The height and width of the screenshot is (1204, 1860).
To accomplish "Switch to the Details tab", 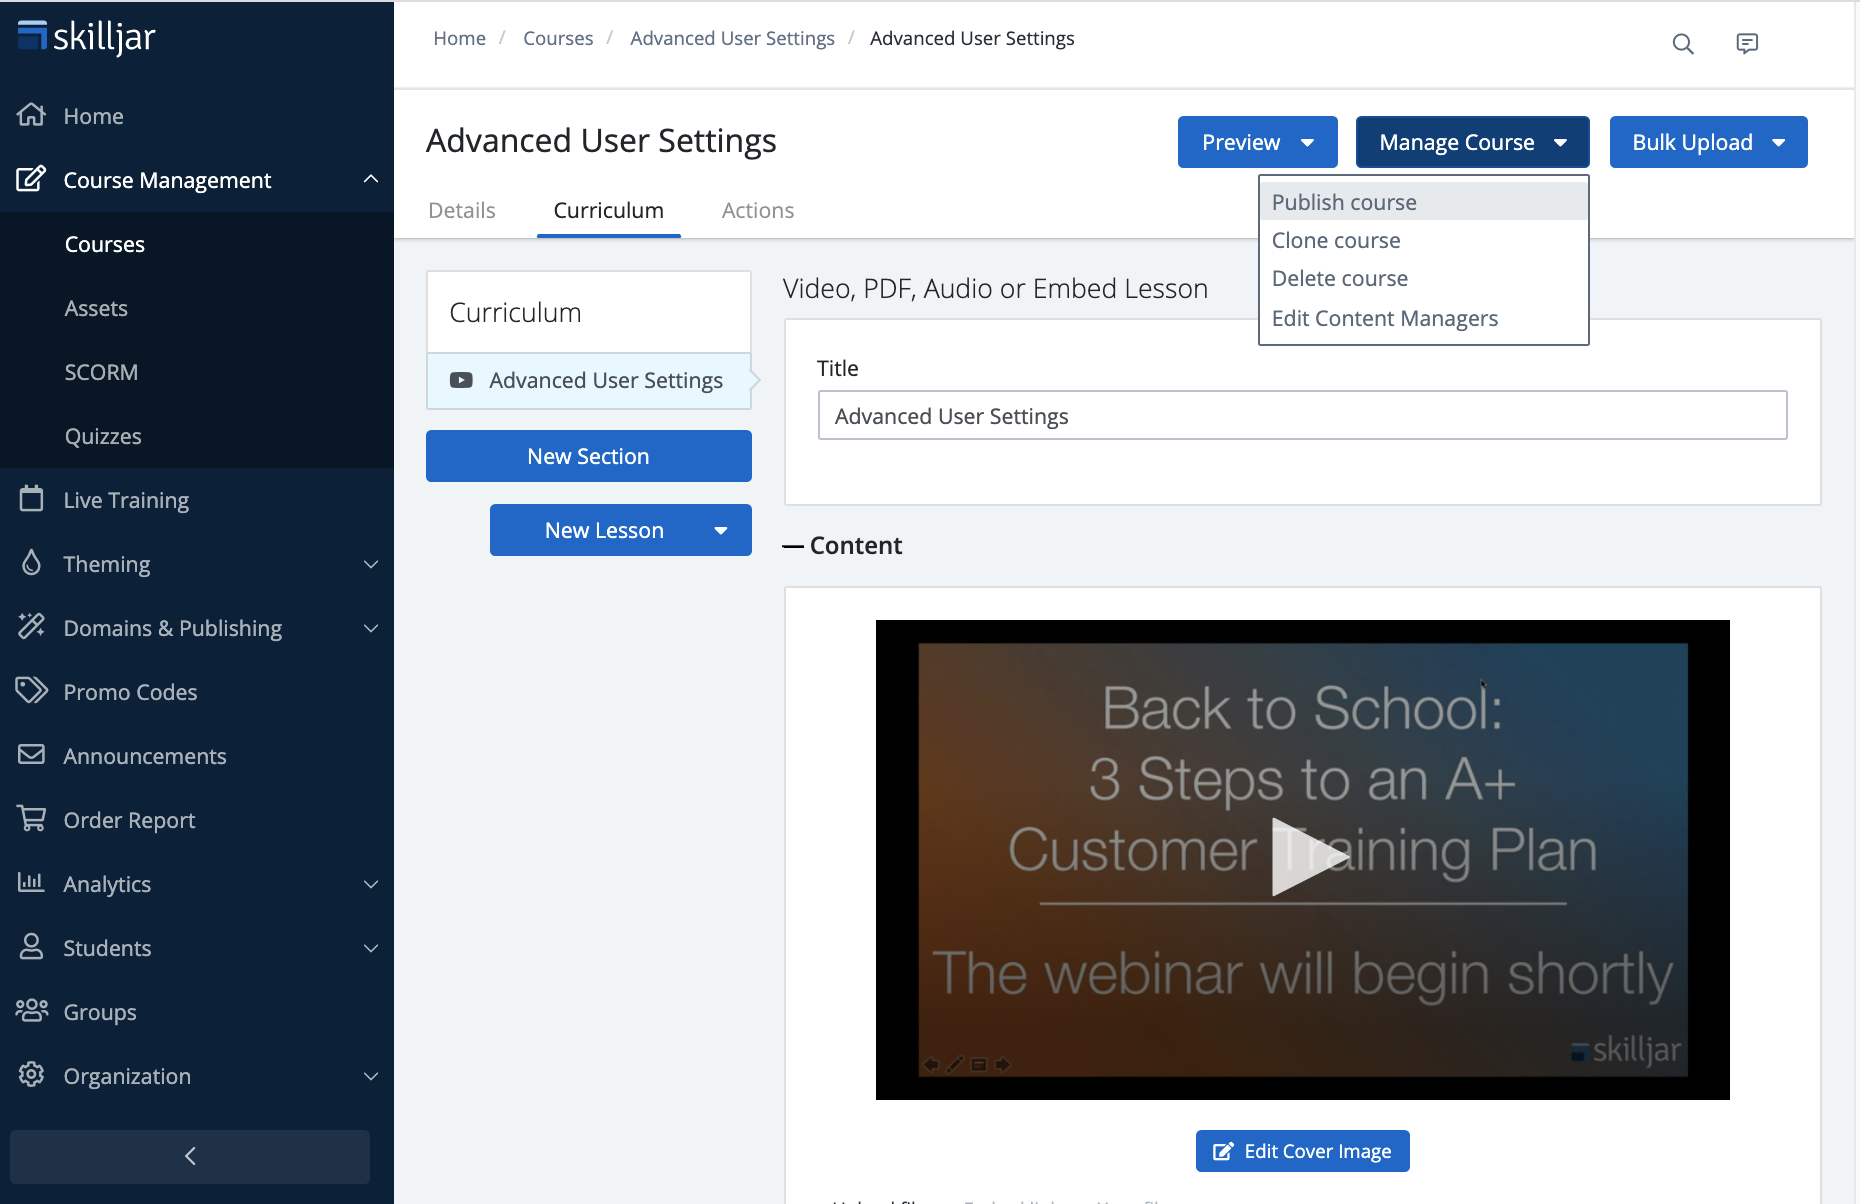I will [461, 211].
